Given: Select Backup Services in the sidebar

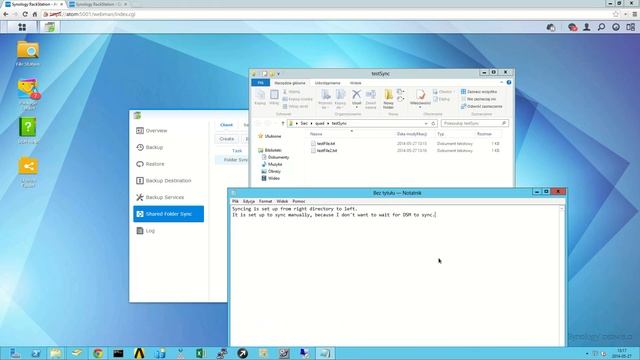Looking at the screenshot, I should click(168, 197).
